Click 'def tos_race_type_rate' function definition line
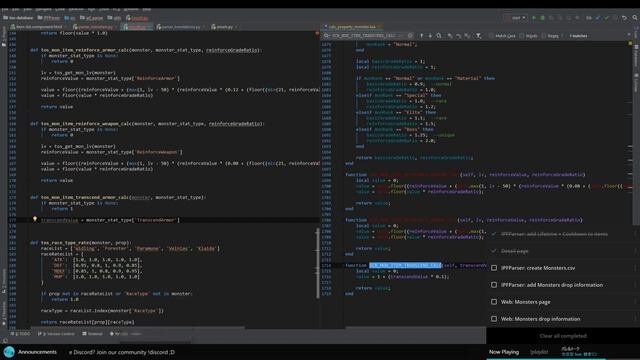 coord(80,242)
